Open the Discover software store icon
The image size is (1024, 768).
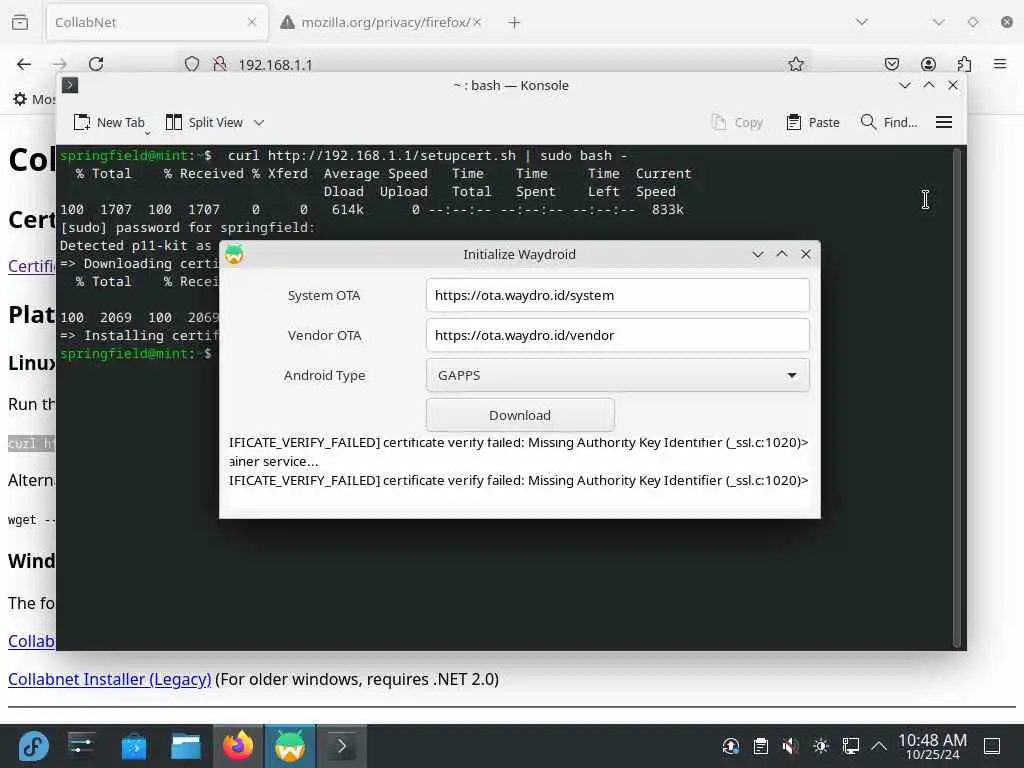[134, 746]
